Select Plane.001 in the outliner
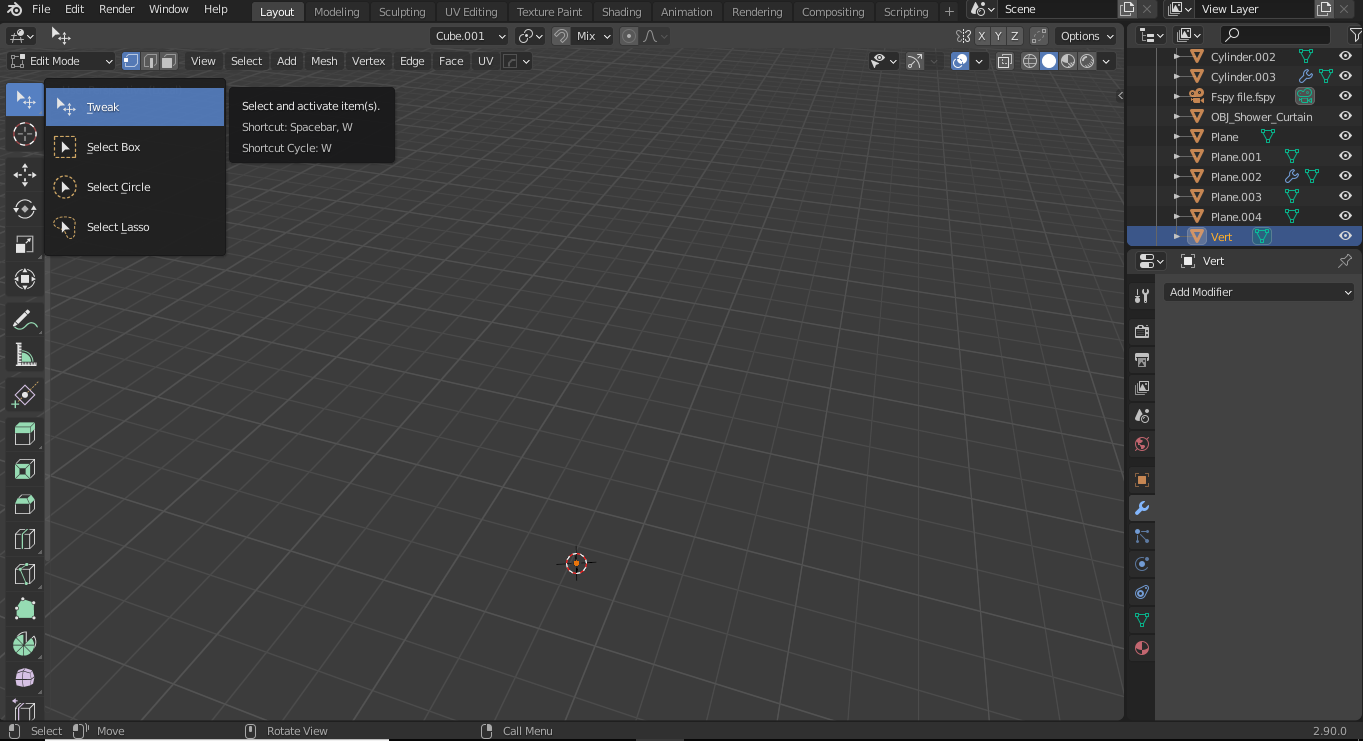The height and width of the screenshot is (741, 1363). pyautogui.click(x=1236, y=157)
